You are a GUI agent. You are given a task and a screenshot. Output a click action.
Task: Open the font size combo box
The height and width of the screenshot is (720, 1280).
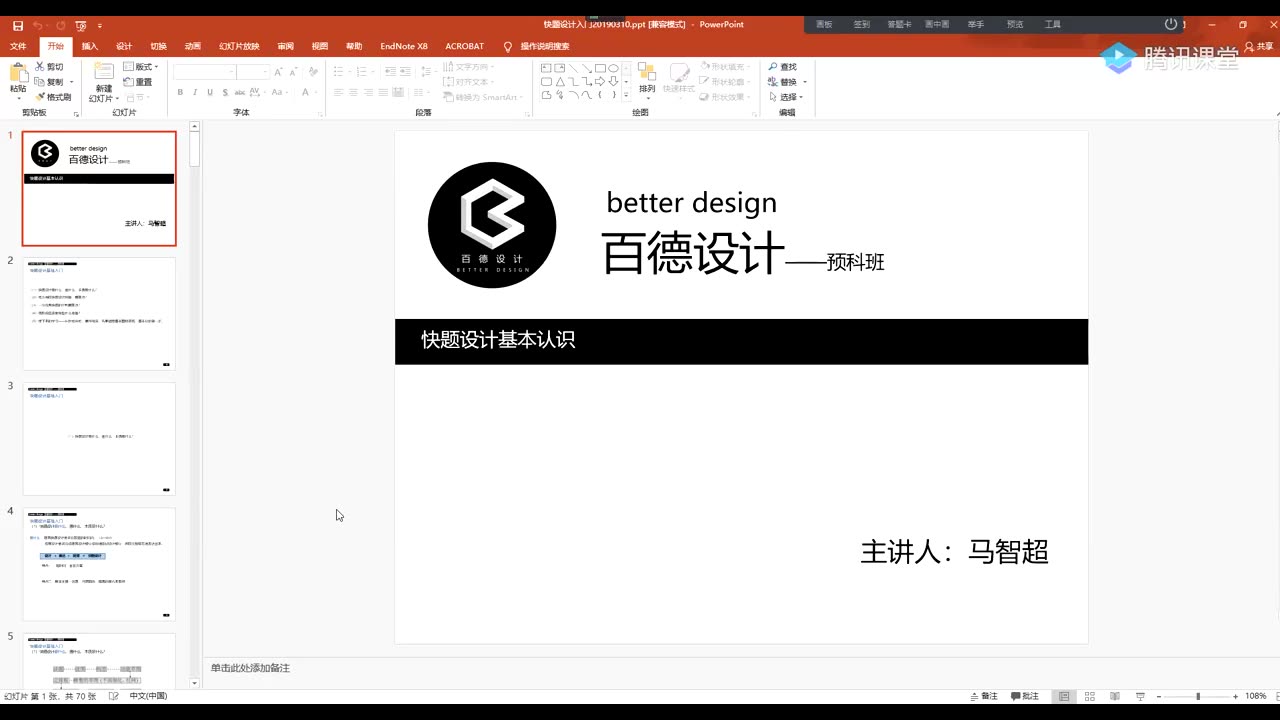(x=253, y=72)
